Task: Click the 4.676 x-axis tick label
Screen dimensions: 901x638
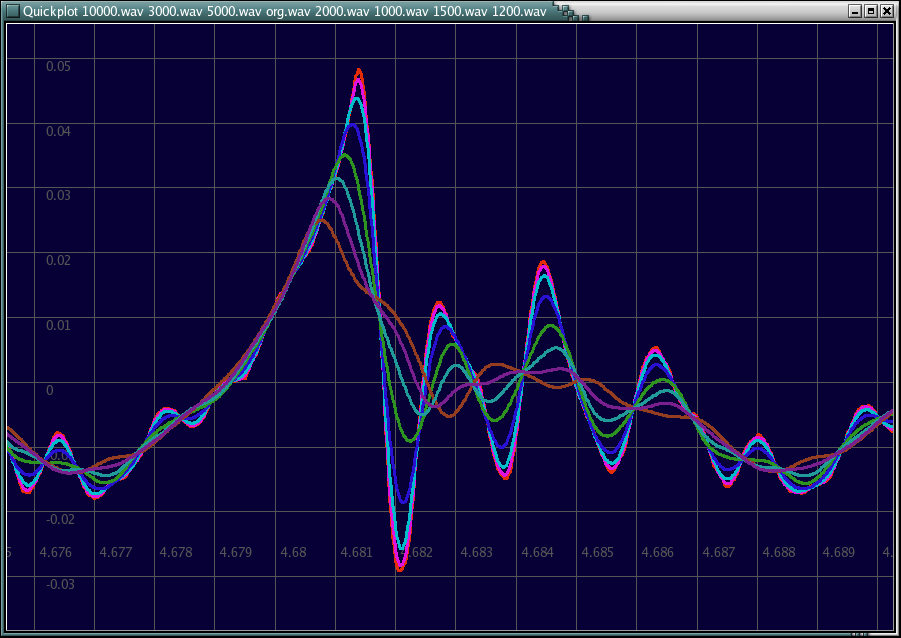Action: pos(55,552)
